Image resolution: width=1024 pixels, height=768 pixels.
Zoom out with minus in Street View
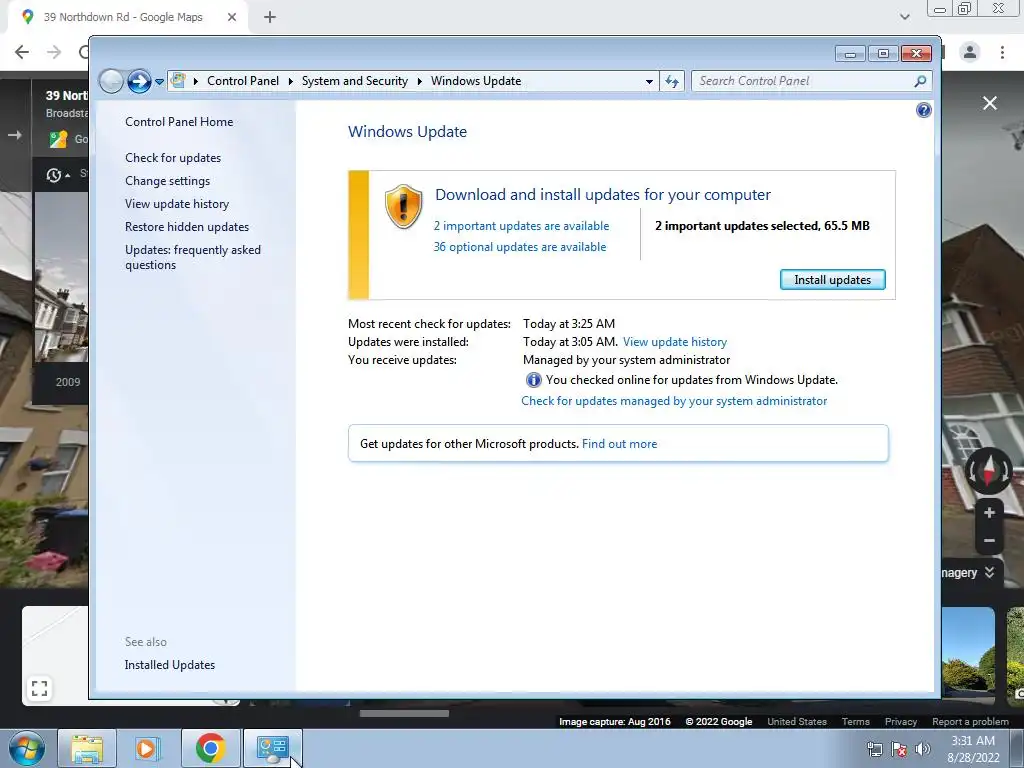point(989,541)
